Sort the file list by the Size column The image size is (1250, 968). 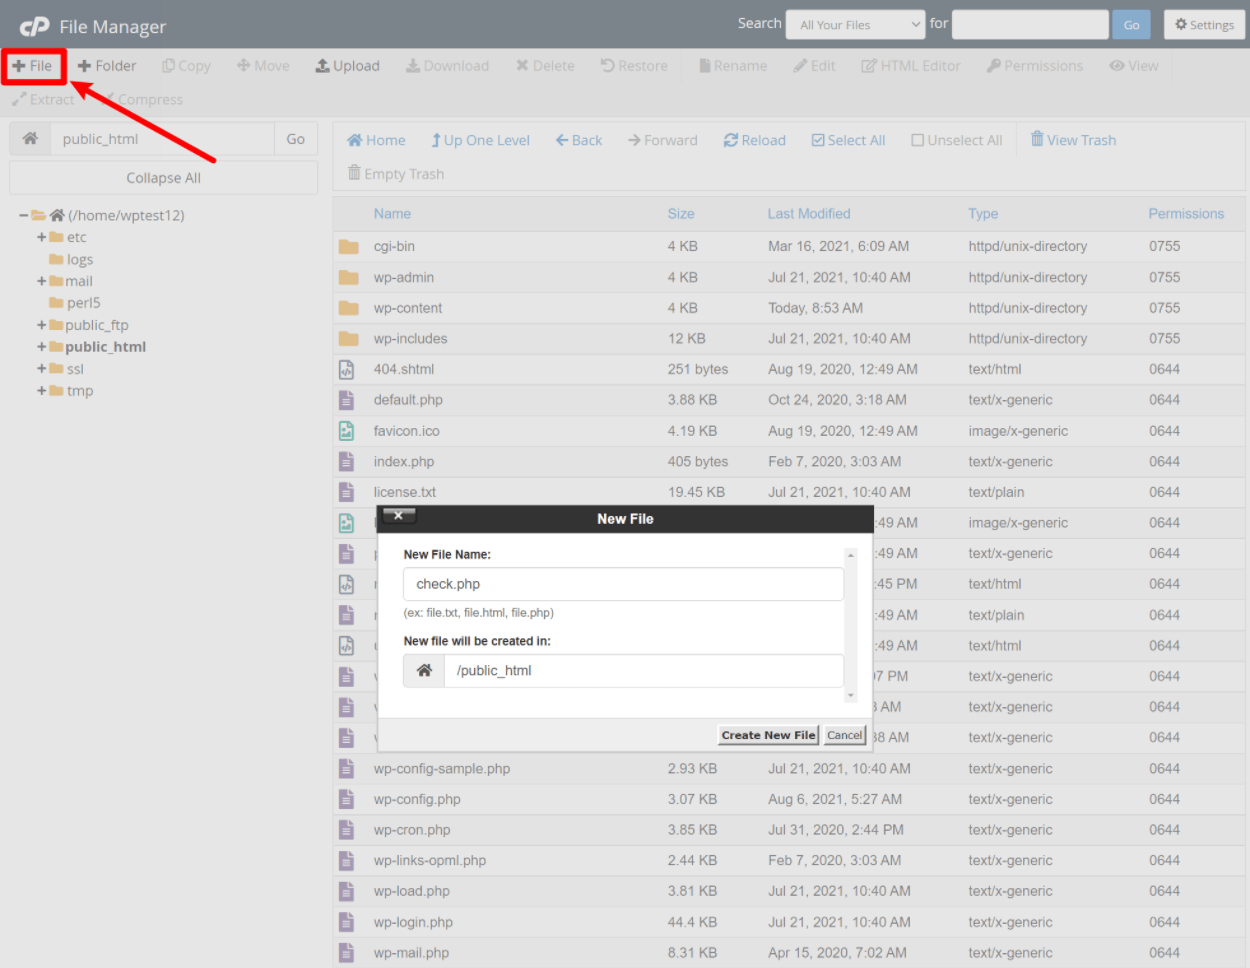tap(681, 214)
